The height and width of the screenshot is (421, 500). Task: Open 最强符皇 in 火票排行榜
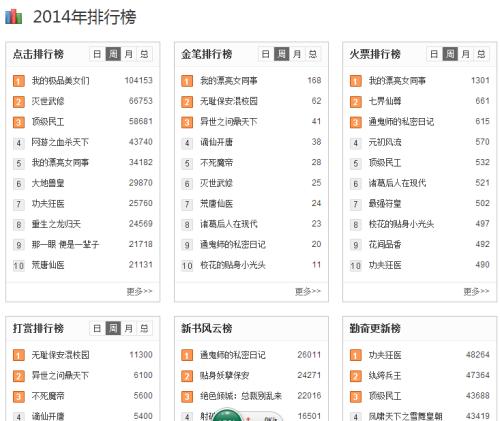tap(385, 204)
